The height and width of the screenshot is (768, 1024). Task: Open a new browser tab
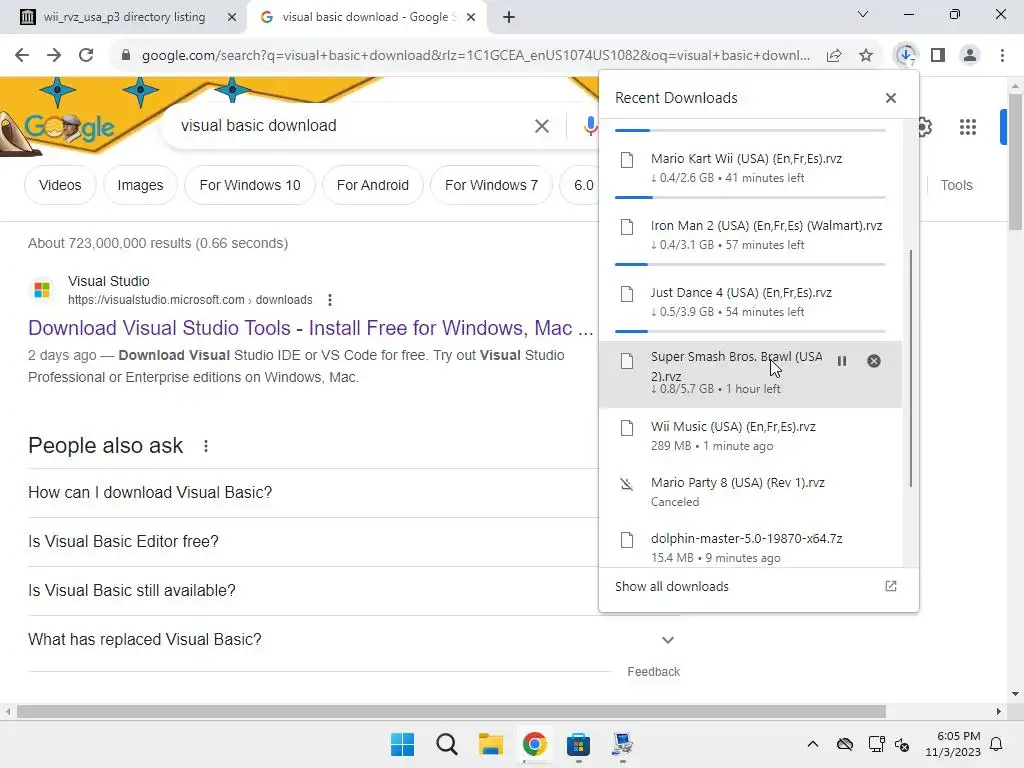coord(509,17)
